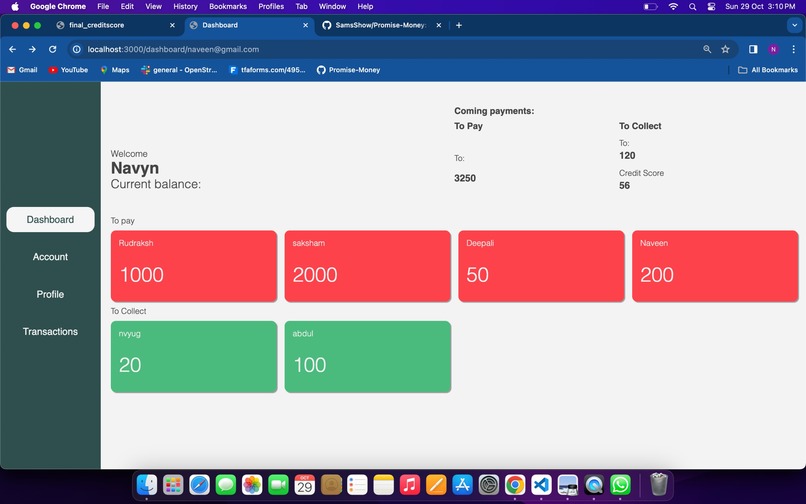Open the Gmail bookmark

[22, 70]
